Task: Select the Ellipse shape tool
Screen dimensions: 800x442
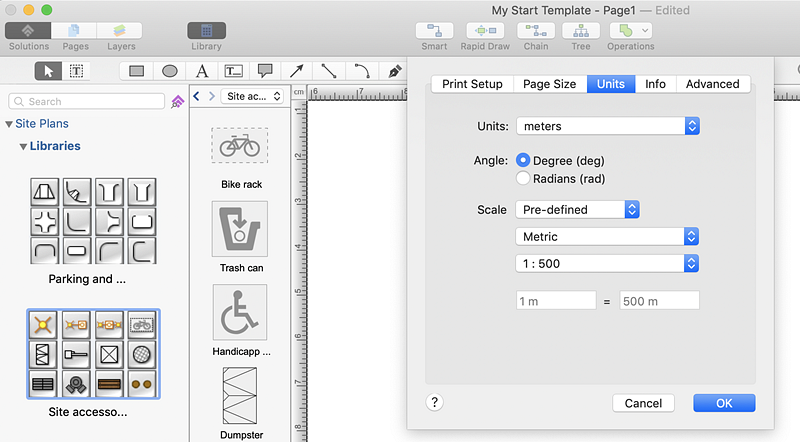Action: coord(170,71)
